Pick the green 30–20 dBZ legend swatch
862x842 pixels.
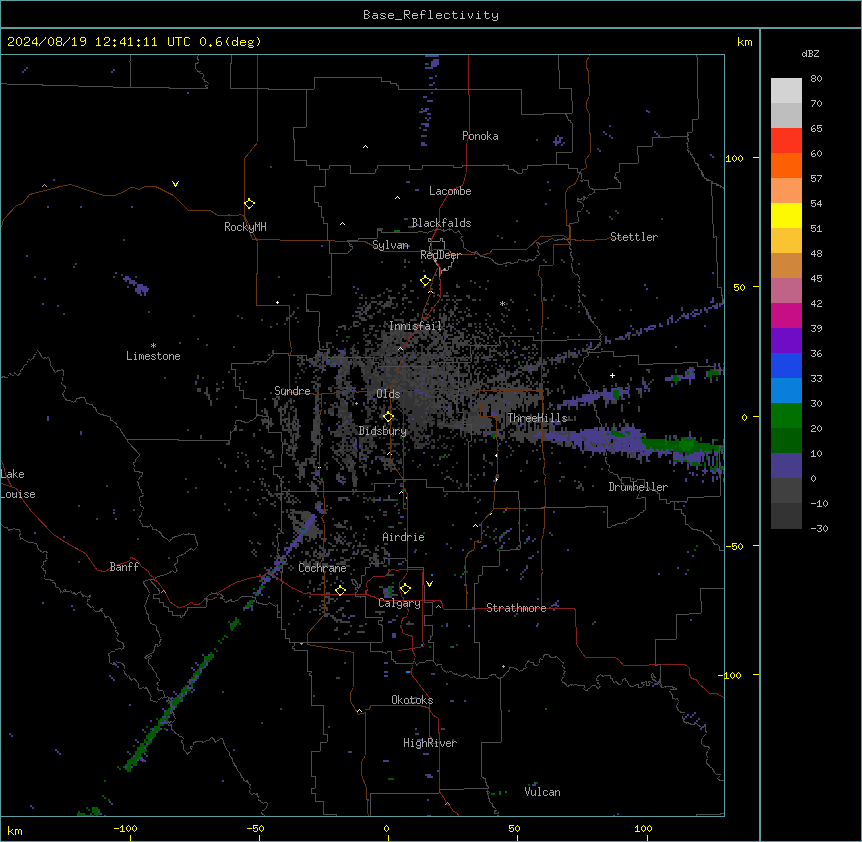tap(786, 416)
